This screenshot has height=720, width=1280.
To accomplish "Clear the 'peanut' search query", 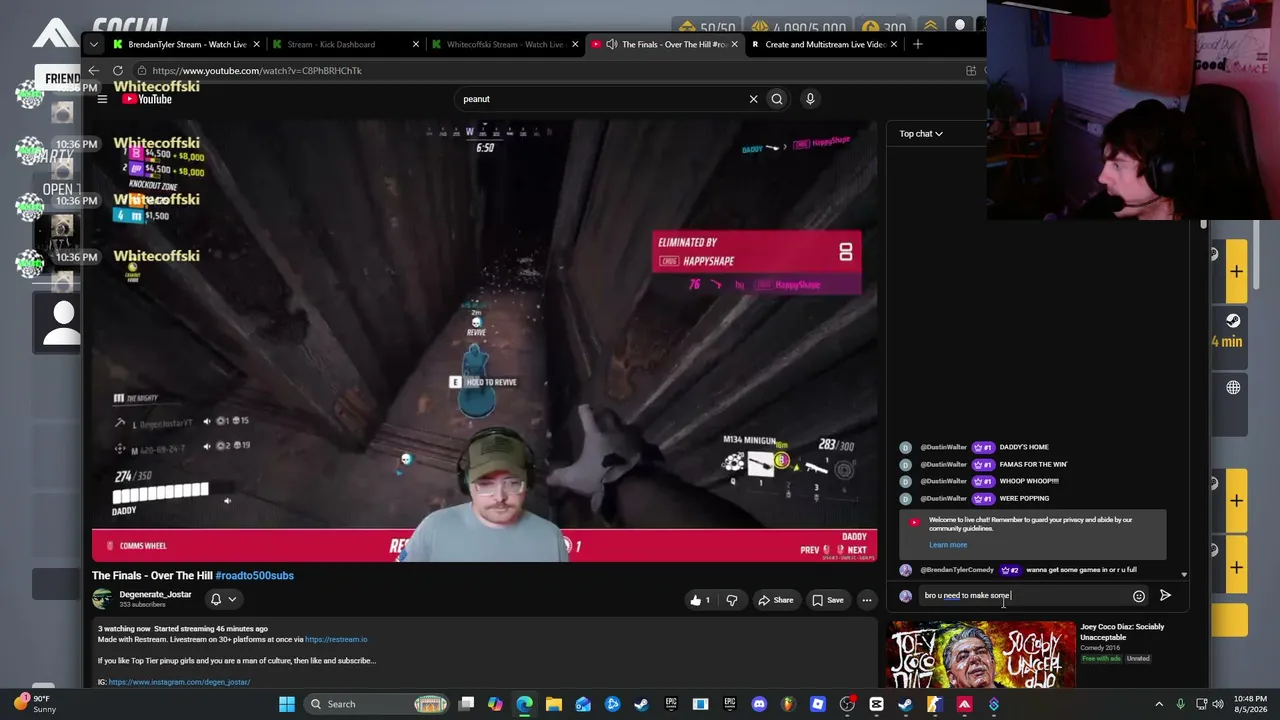I will coord(753,99).
